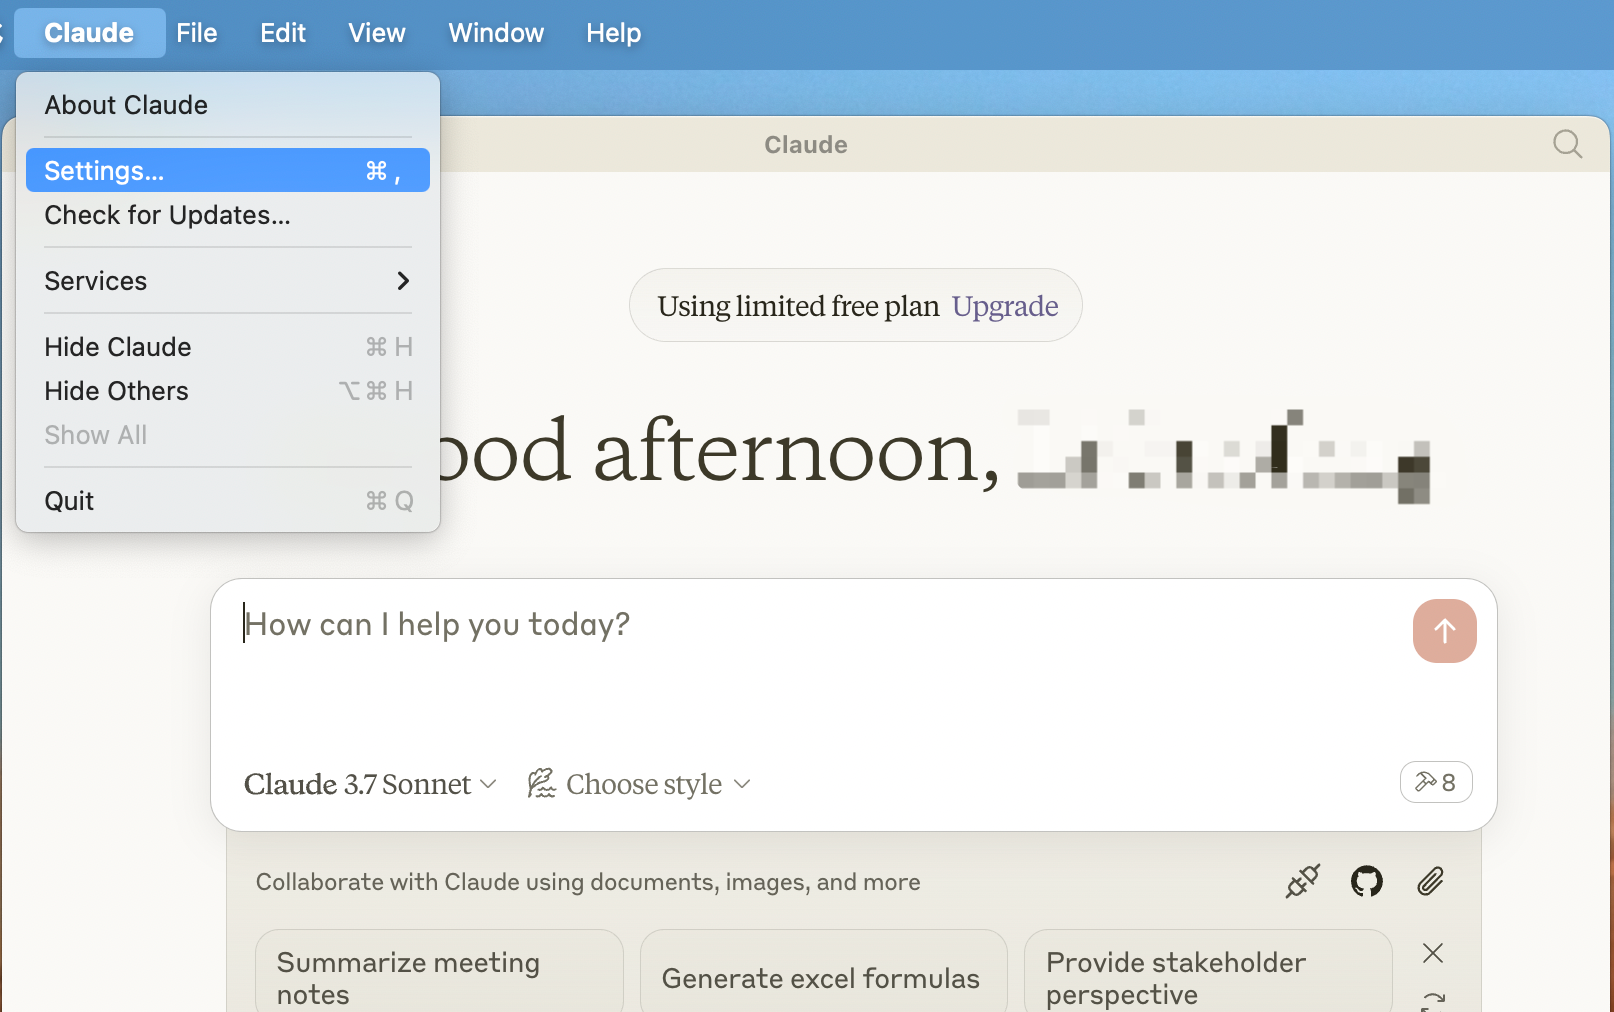Open the File menu in menu bar

pyautogui.click(x=197, y=33)
